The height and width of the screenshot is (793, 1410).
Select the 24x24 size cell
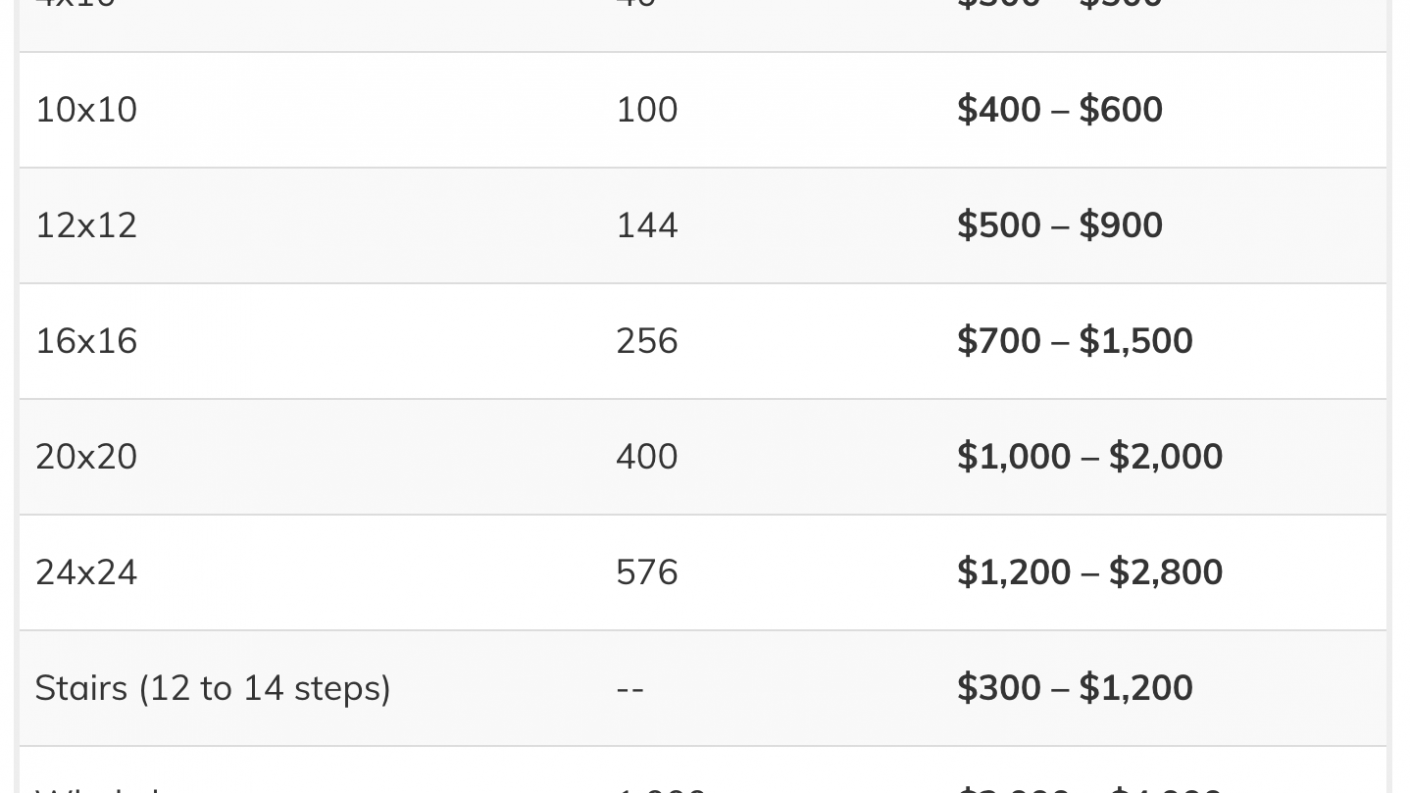[86, 572]
